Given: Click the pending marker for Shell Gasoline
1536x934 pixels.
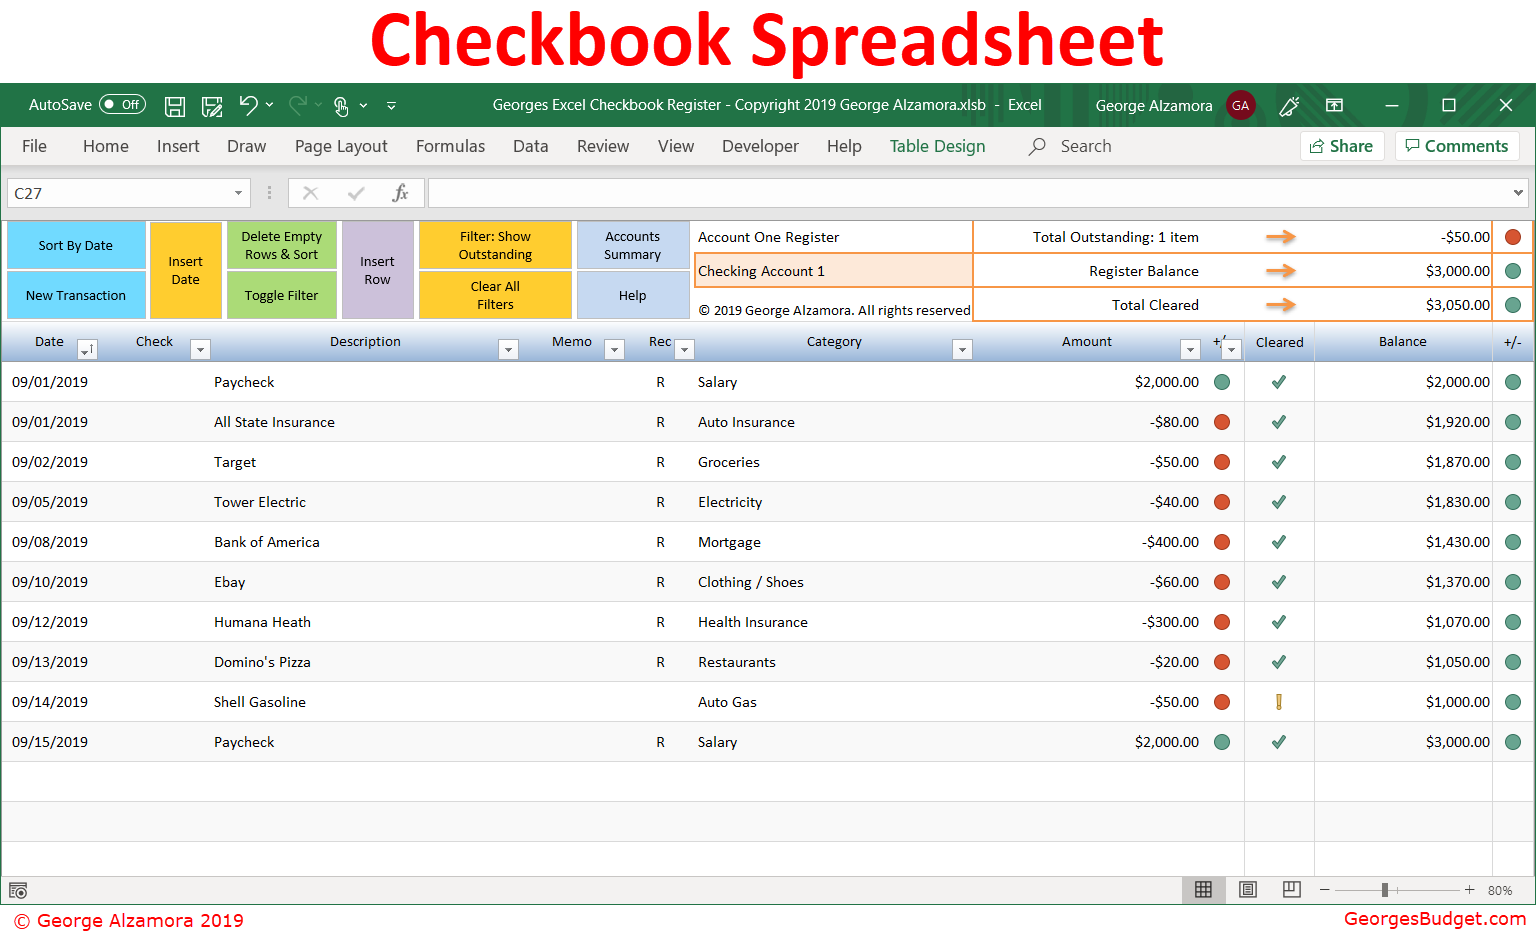Looking at the screenshot, I should (1279, 702).
